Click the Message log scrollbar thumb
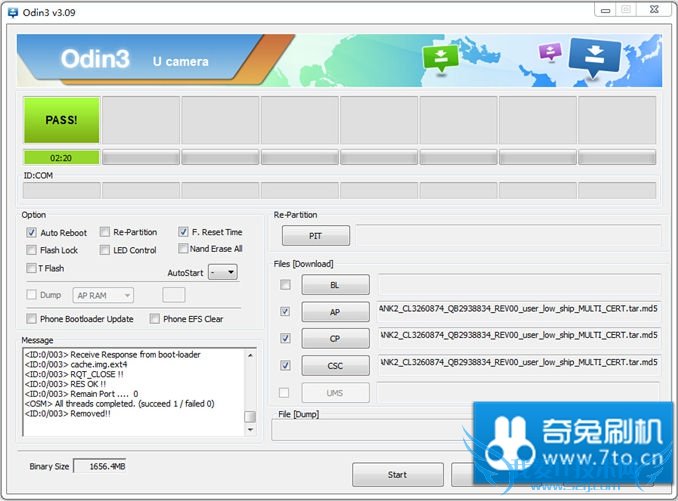The width and height of the screenshot is (678, 501). 250,417
